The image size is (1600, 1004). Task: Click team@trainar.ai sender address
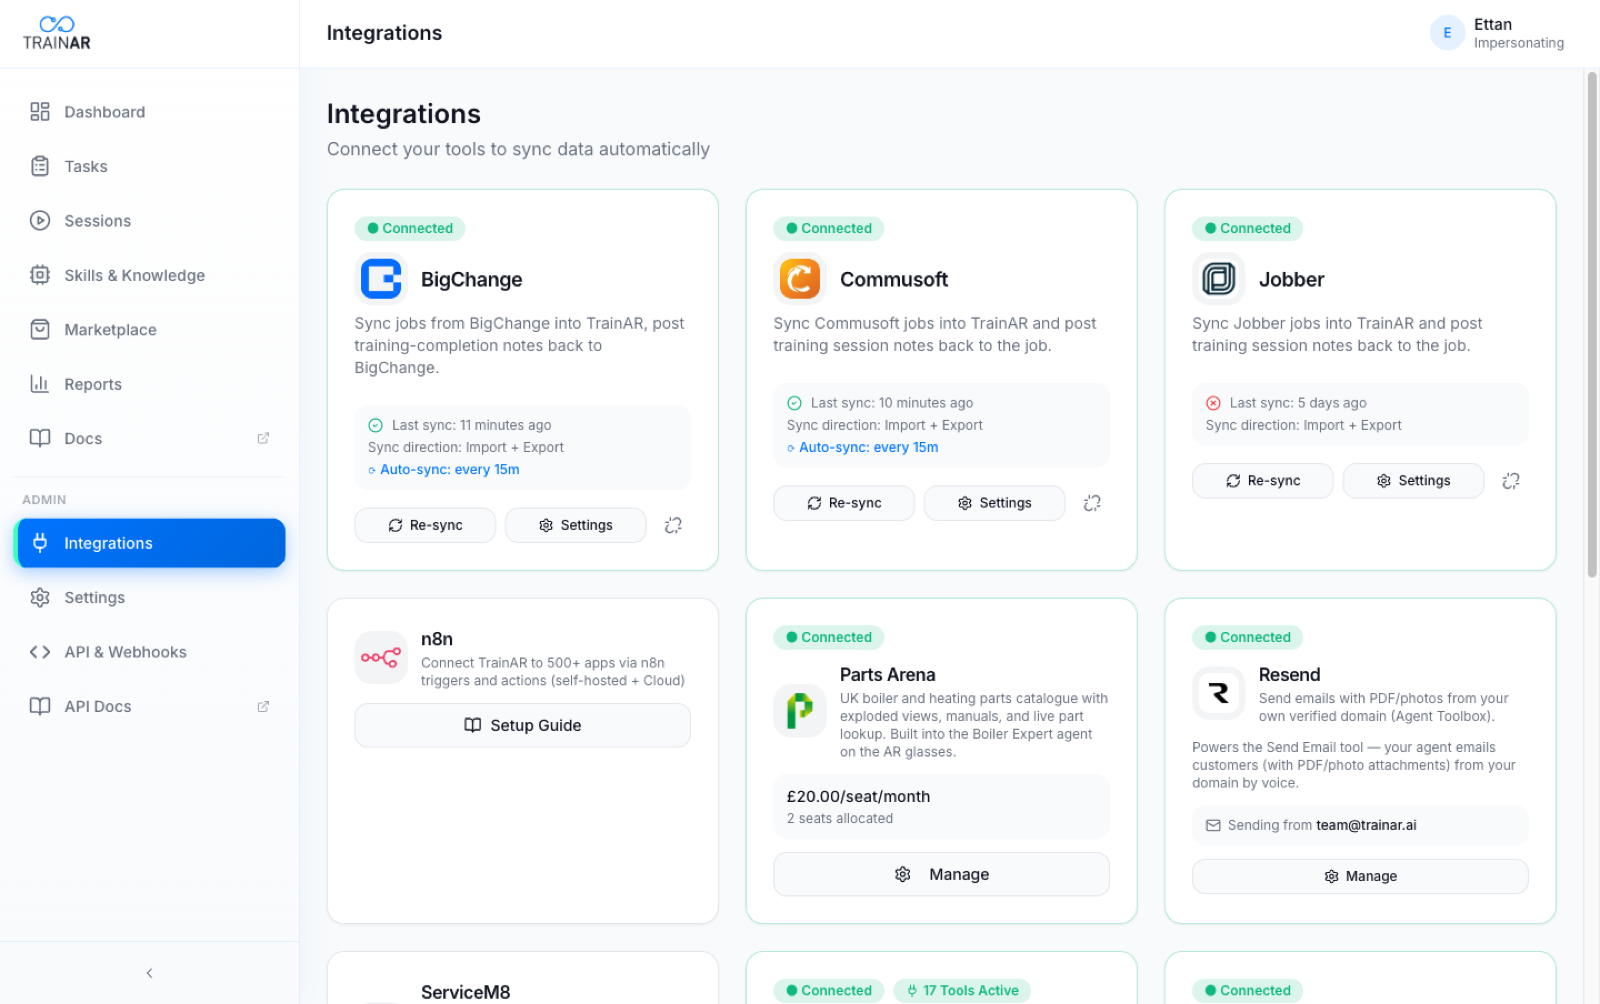point(1366,825)
